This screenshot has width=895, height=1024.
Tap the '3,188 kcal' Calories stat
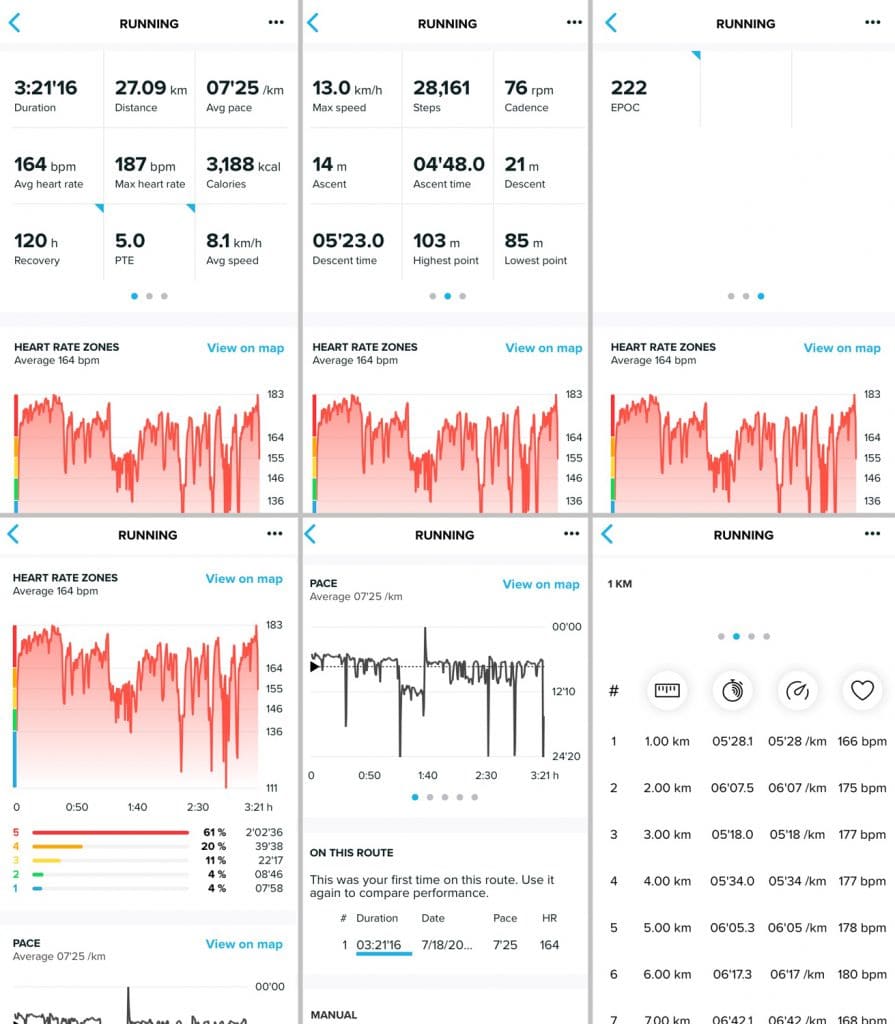244,172
